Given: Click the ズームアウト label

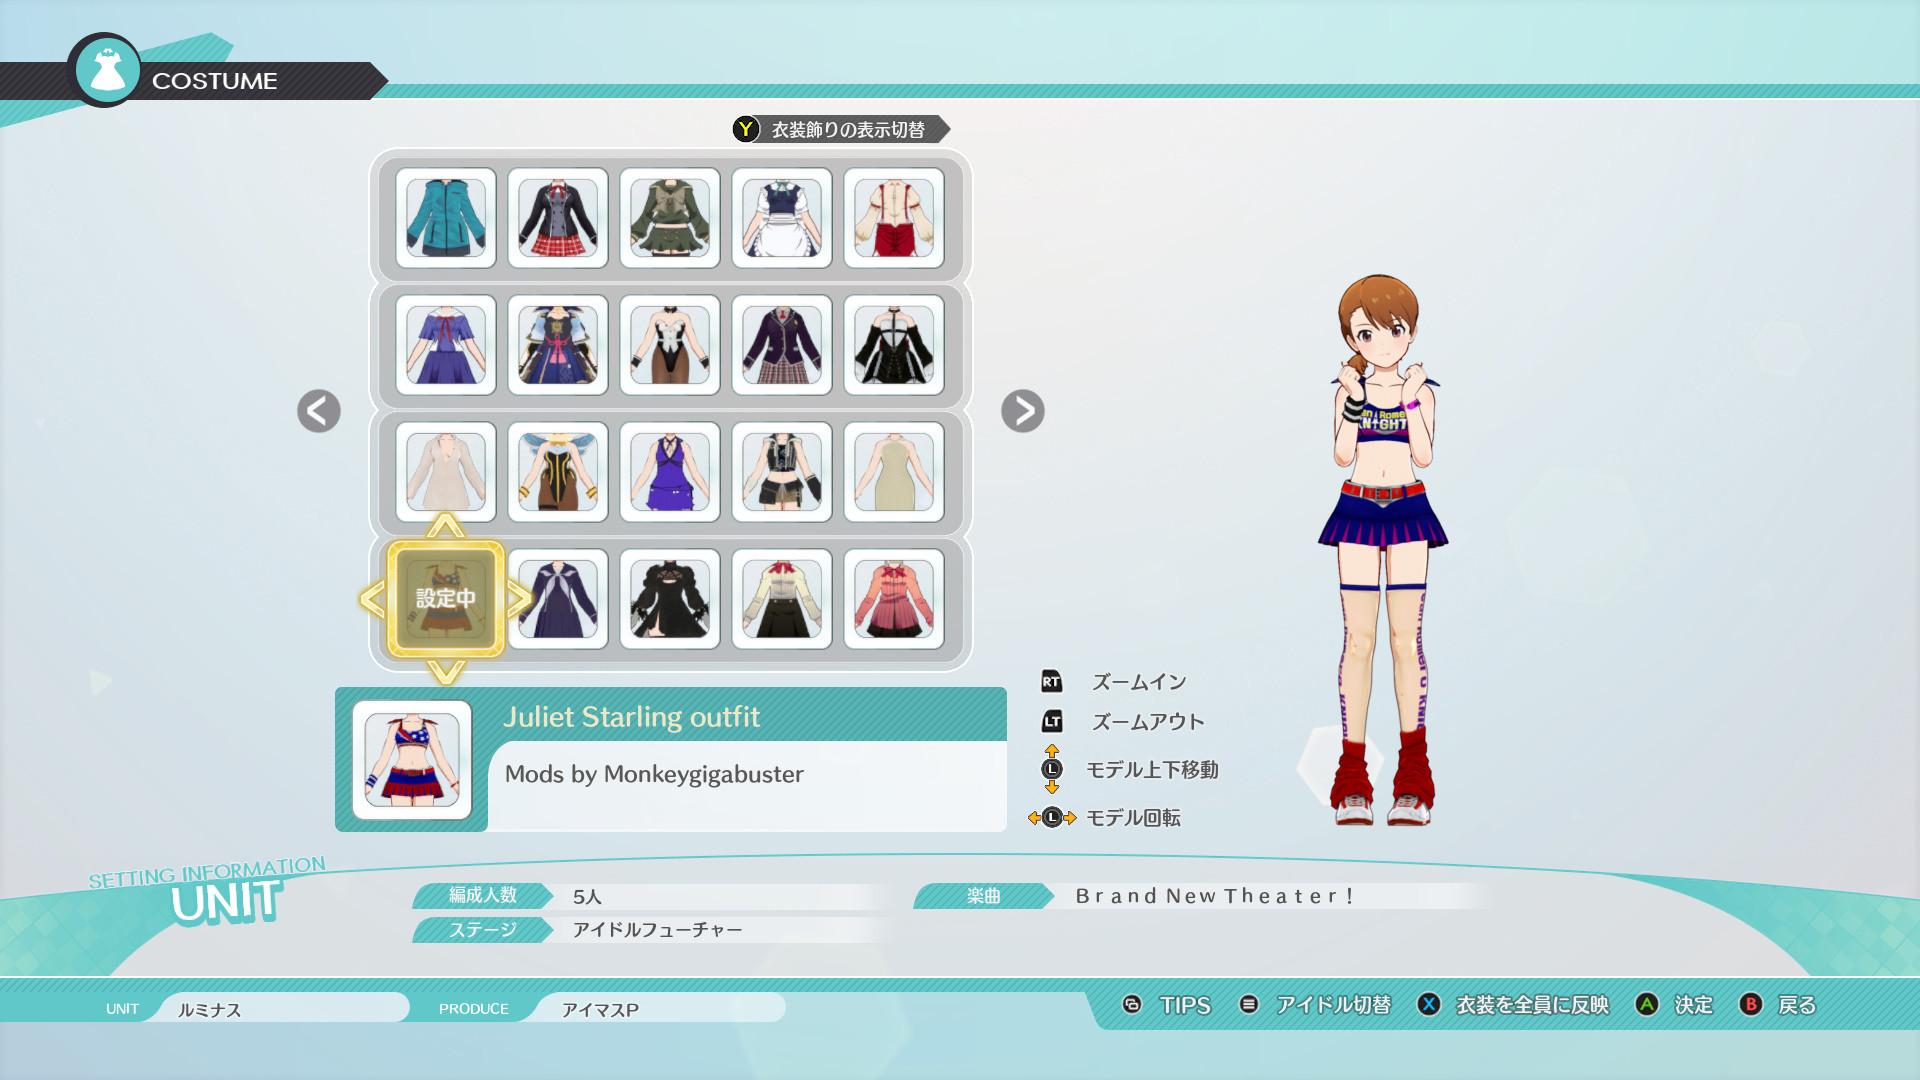Looking at the screenshot, I should (1148, 721).
